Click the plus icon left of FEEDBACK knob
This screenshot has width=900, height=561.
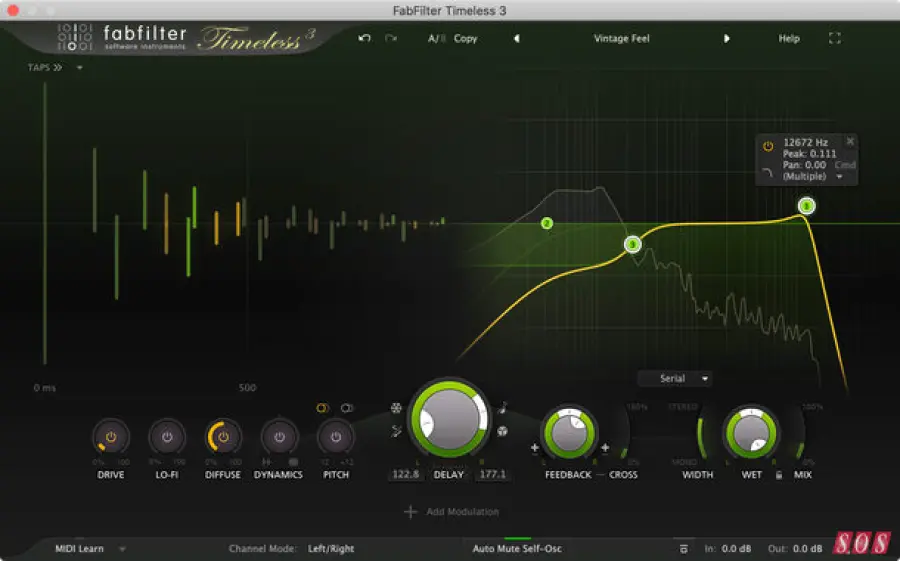(x=534, y=447)
